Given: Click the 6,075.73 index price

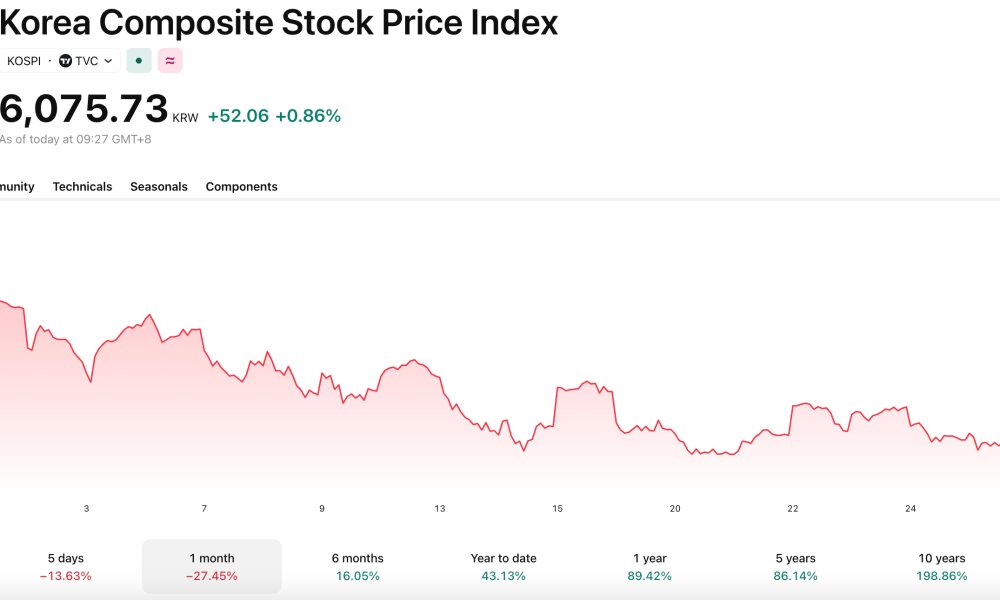Looking at the screenshot, I should pos(84,108).
